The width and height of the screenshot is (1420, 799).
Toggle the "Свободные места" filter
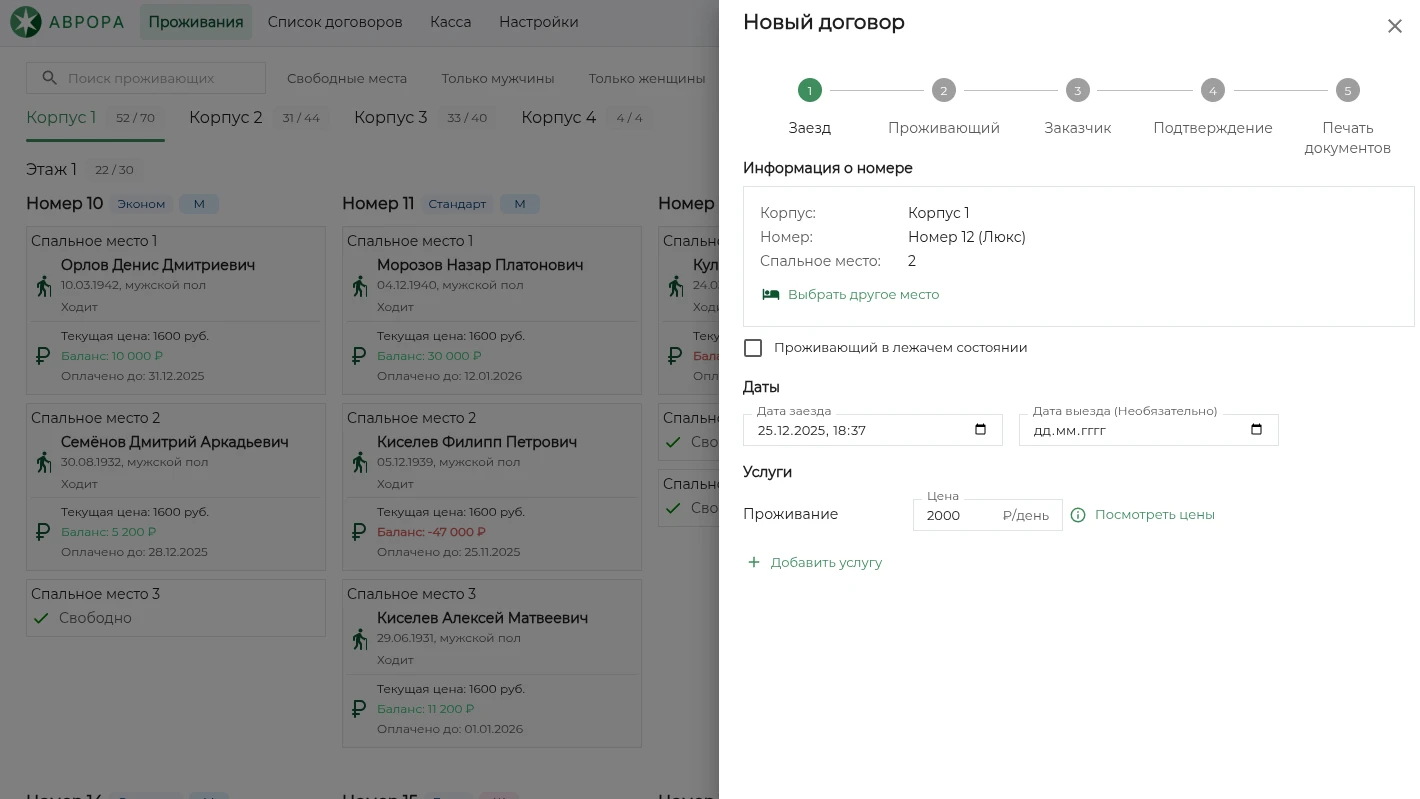pyautogui.click(x=346, y=78)
